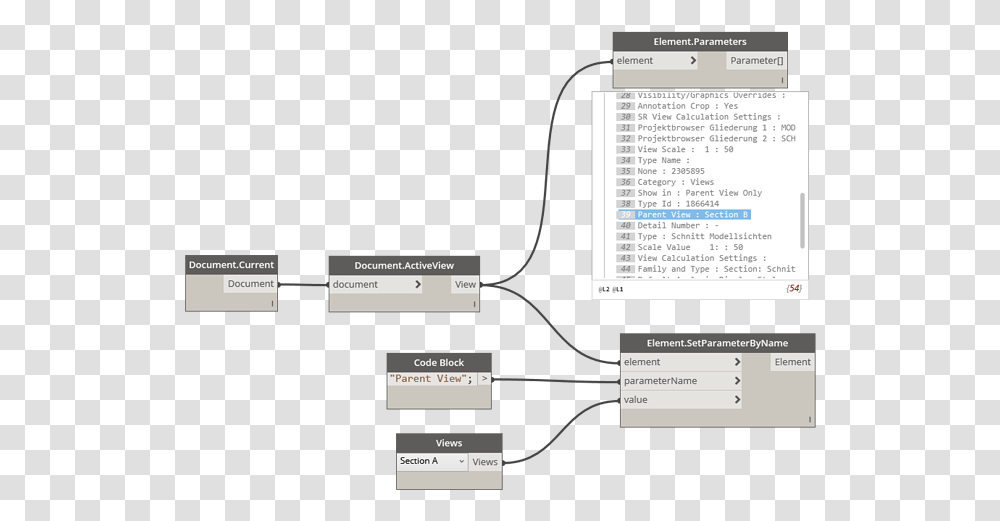Click the Element output port on SetParameterByName

coord(792,362)
